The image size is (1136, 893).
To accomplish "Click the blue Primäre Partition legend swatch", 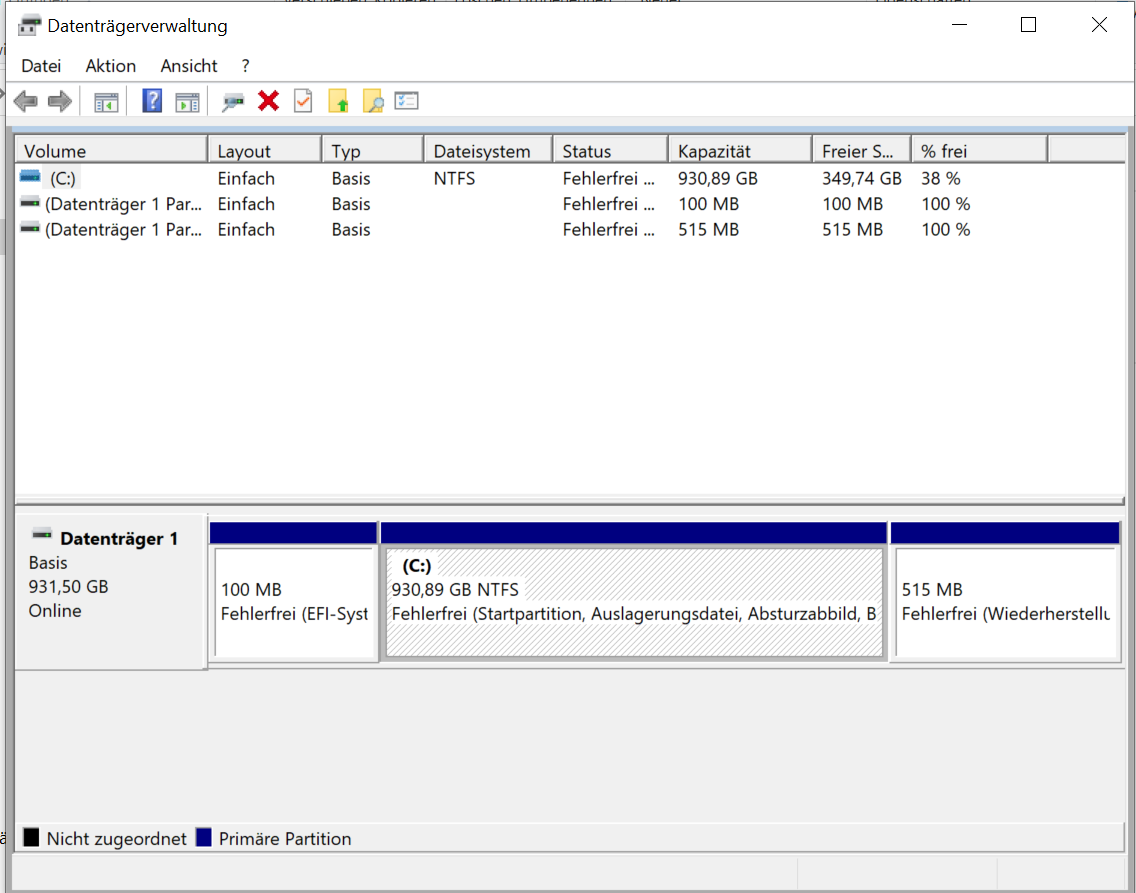I will pos(204,837).
